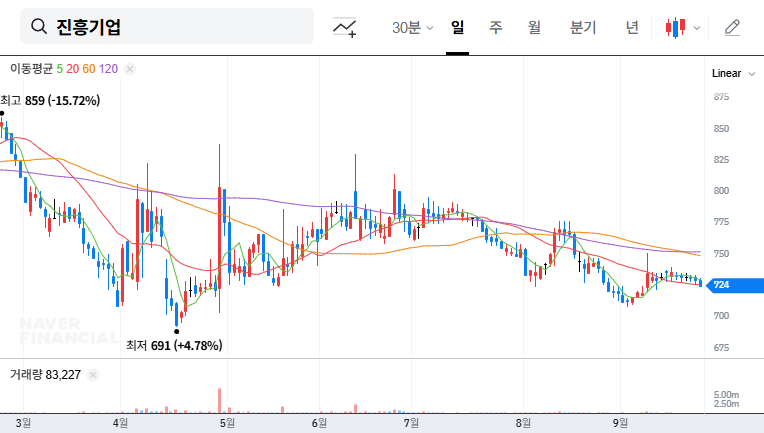Click the current price 724 tag
This screenshot has width=764, height=433.
click(x=734, y=285)
